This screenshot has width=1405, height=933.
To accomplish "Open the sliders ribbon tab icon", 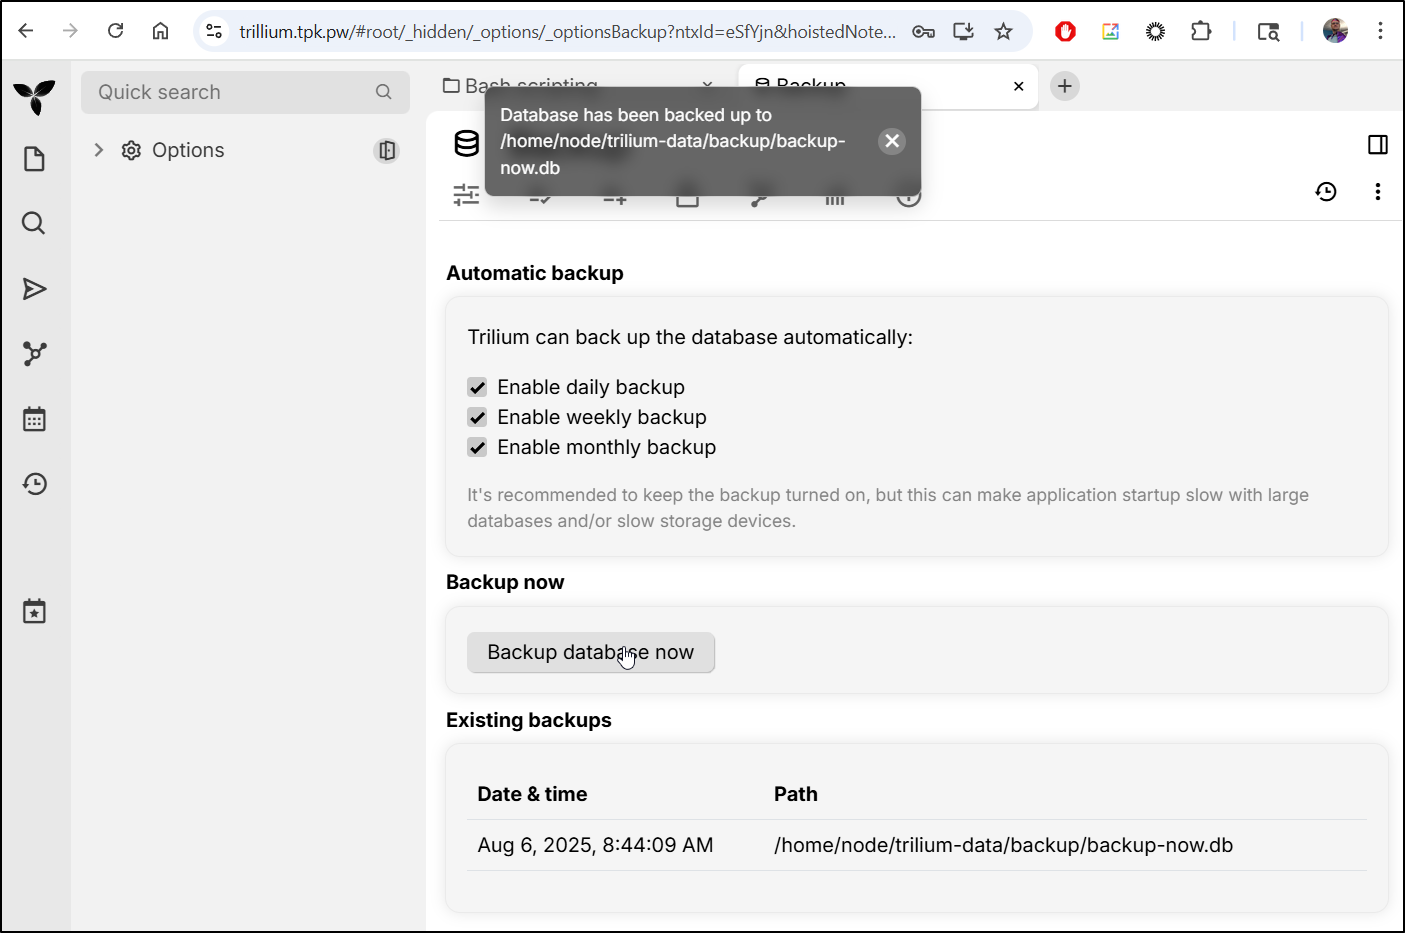I will (466, 195).
